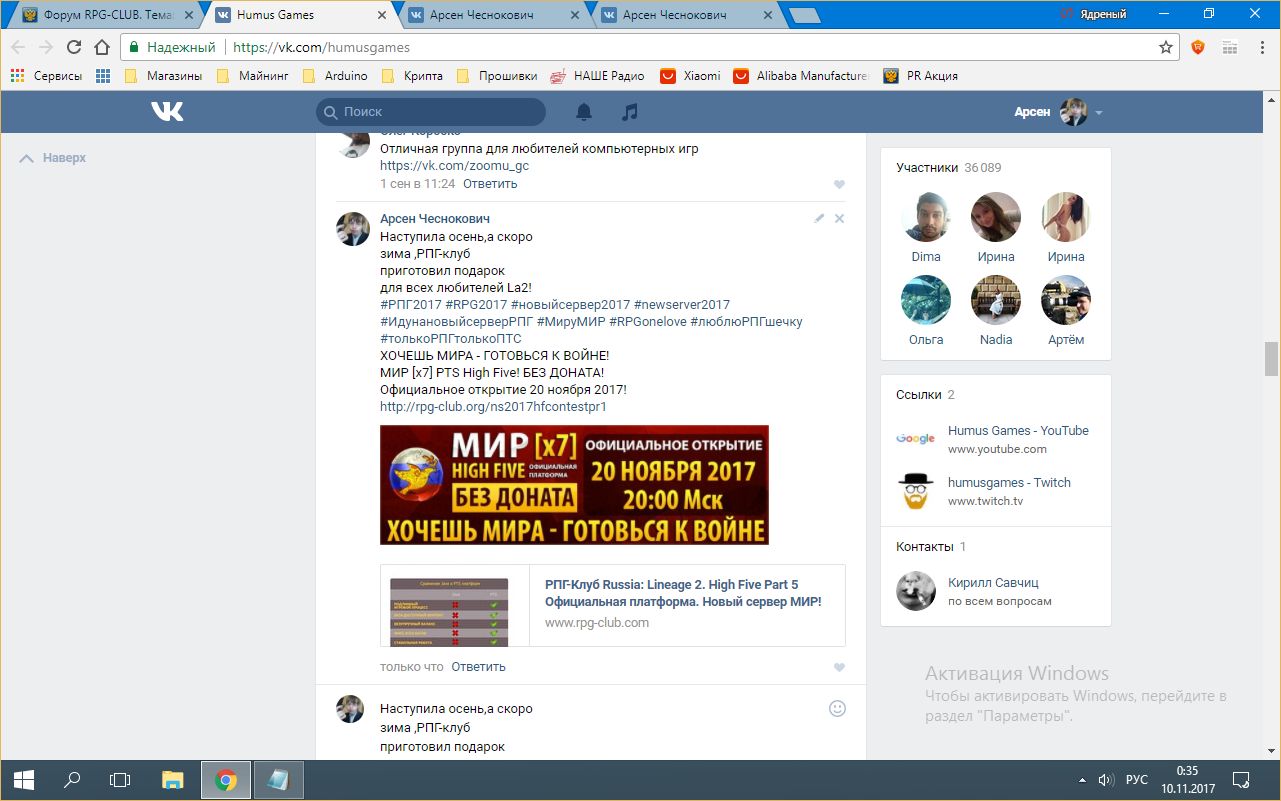Click the orange shield extension icon
This screenshot has width=1281, height=801.
(x=1198, y=47)
